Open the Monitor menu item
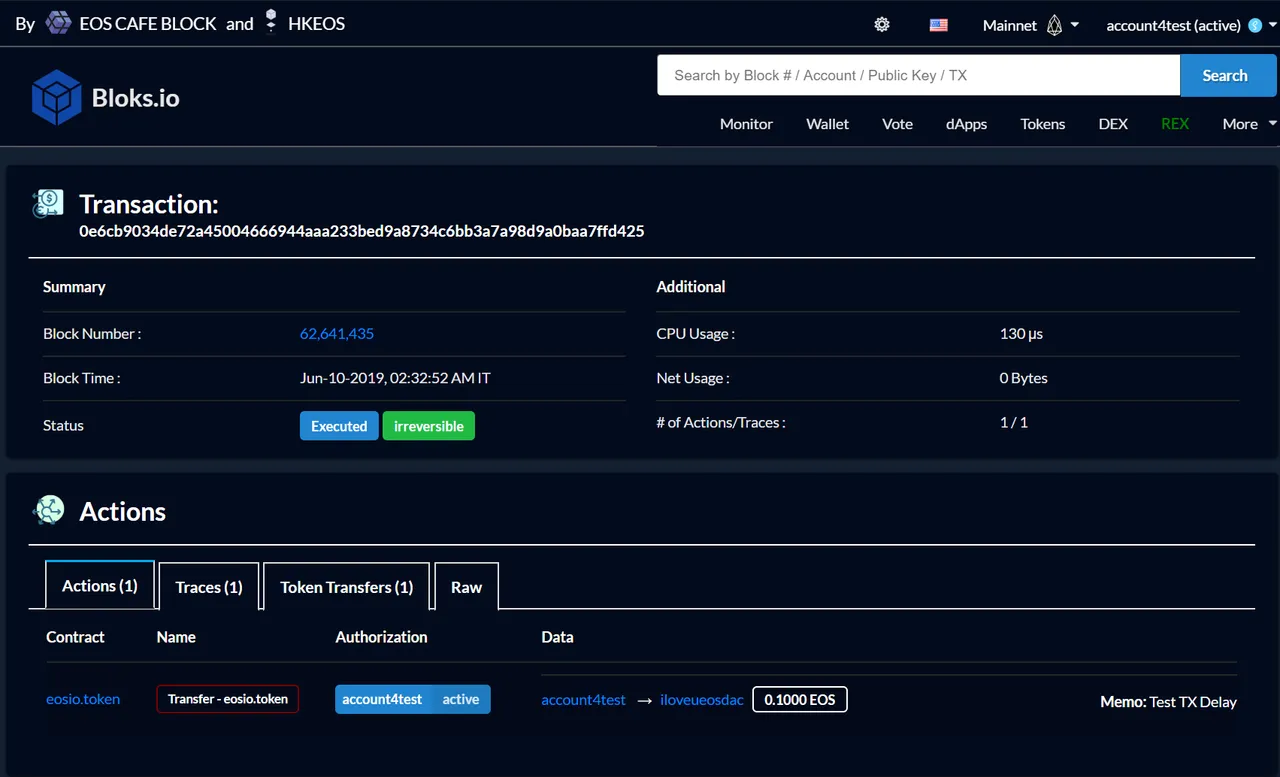Viewport: 1280px width, 777px height. [x=746, y=124]
